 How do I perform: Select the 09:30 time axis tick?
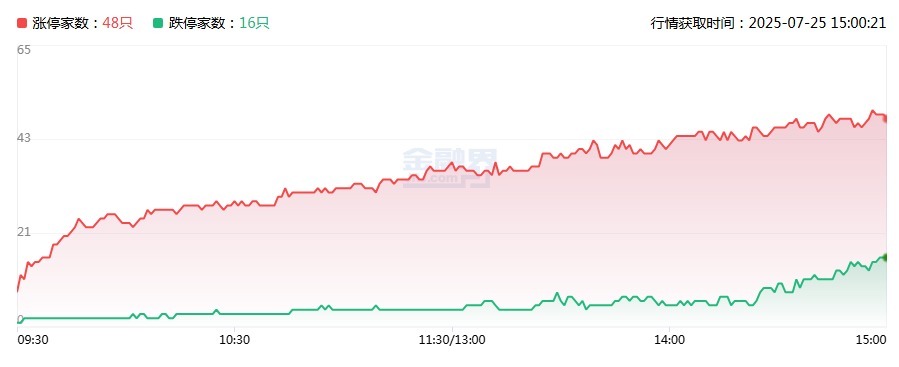(x=33, y=339)
